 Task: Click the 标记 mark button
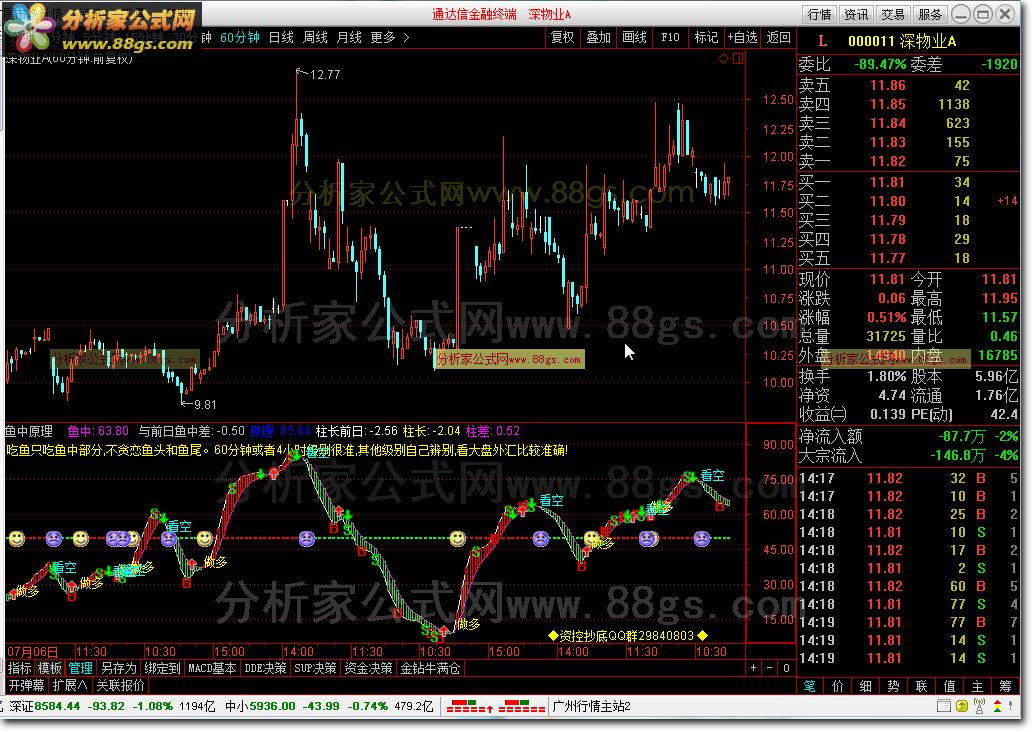click(706, 38)
